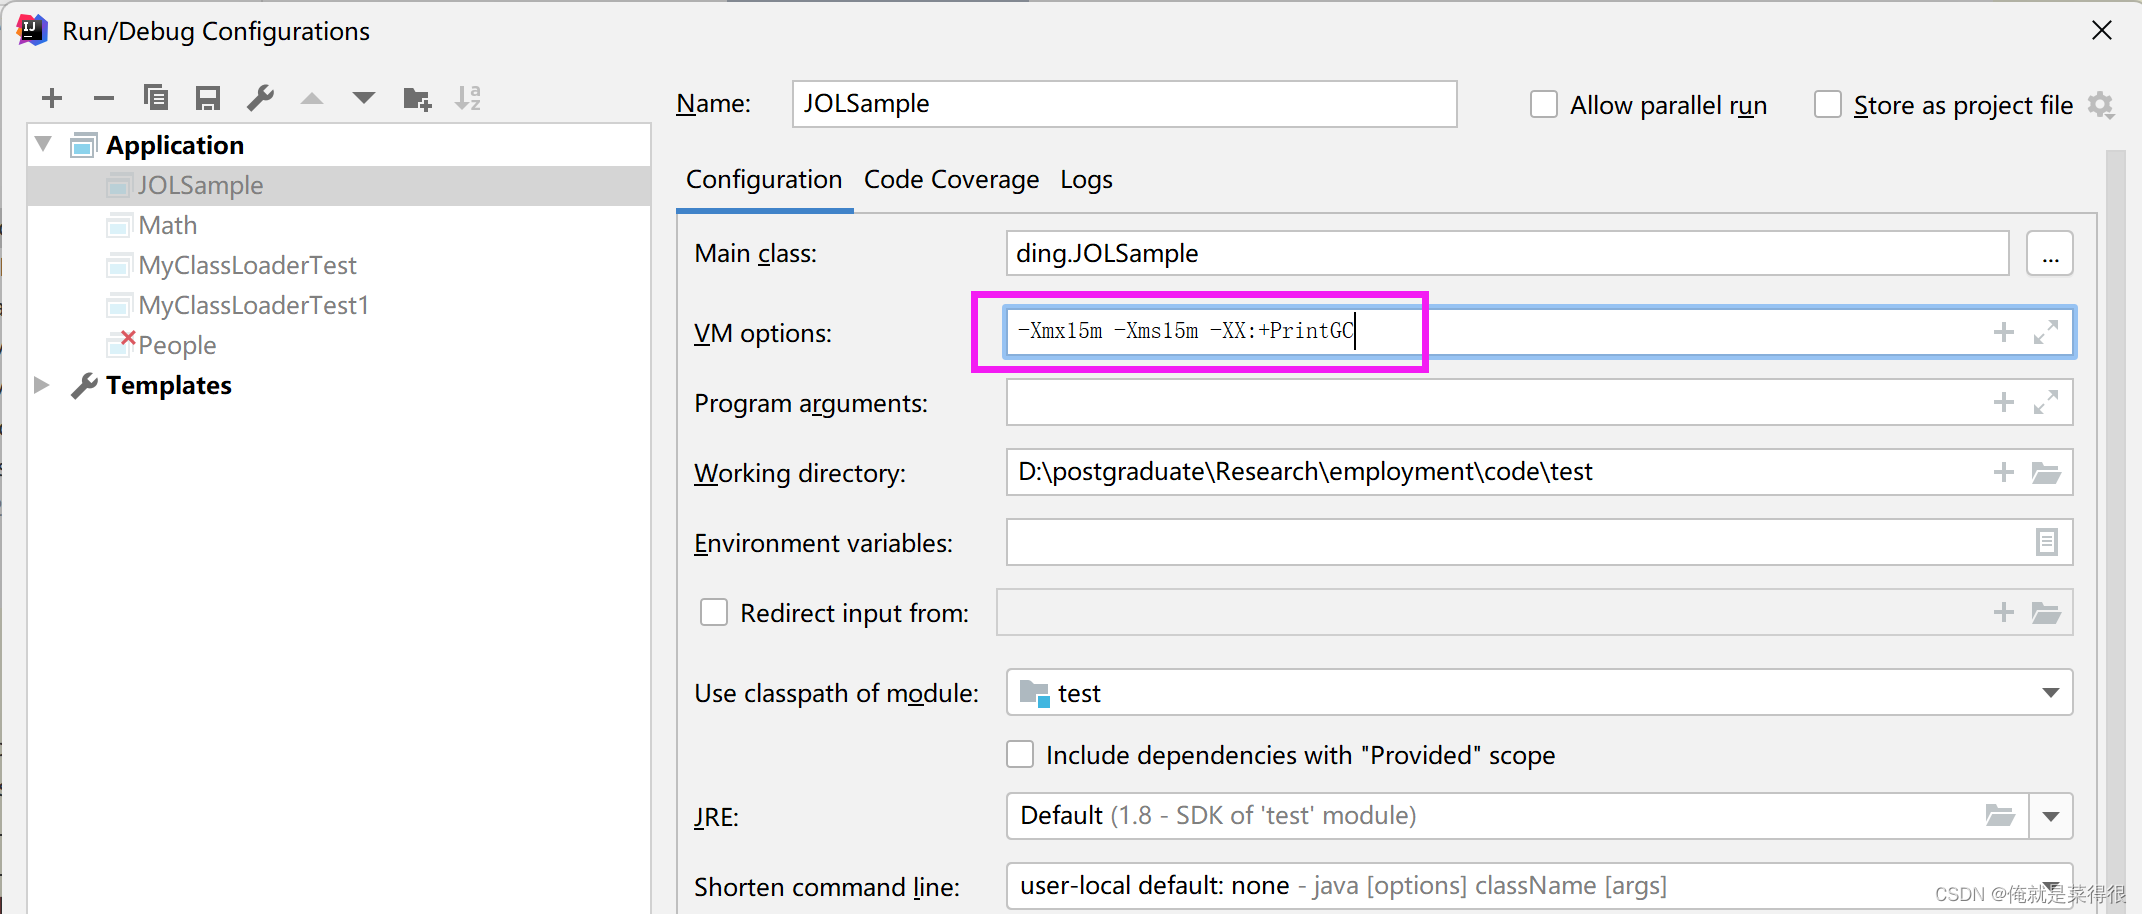Select the People configuration with error mark

pos(340,345)
